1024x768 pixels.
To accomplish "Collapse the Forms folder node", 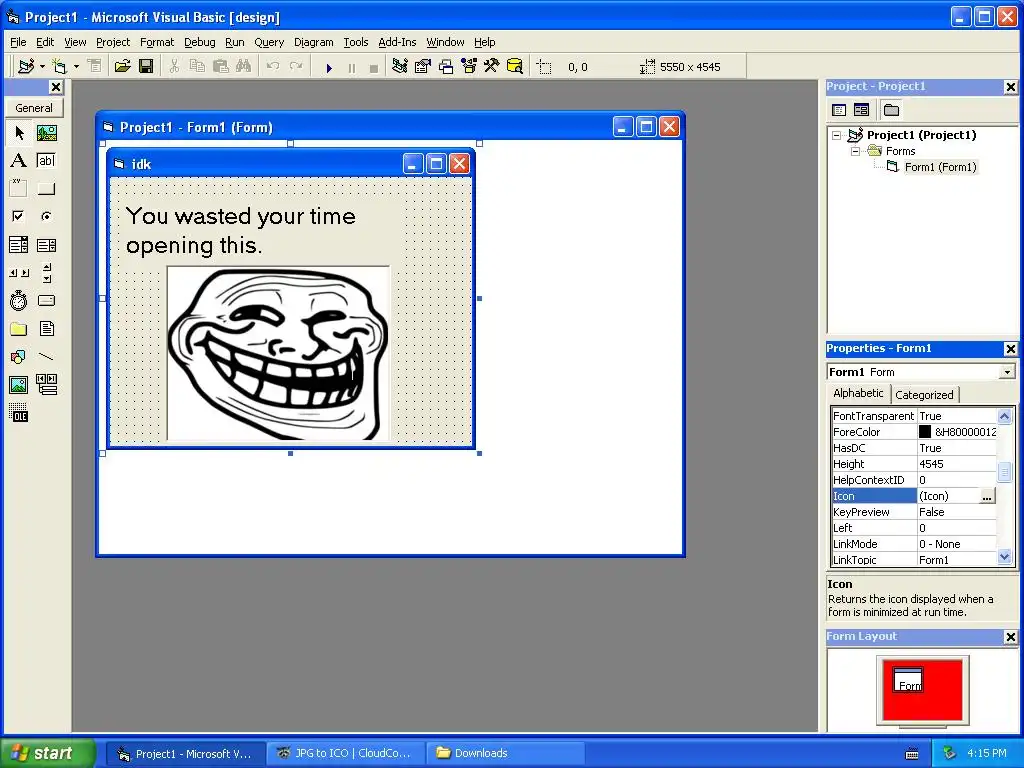I will click(x=855, y=151).
